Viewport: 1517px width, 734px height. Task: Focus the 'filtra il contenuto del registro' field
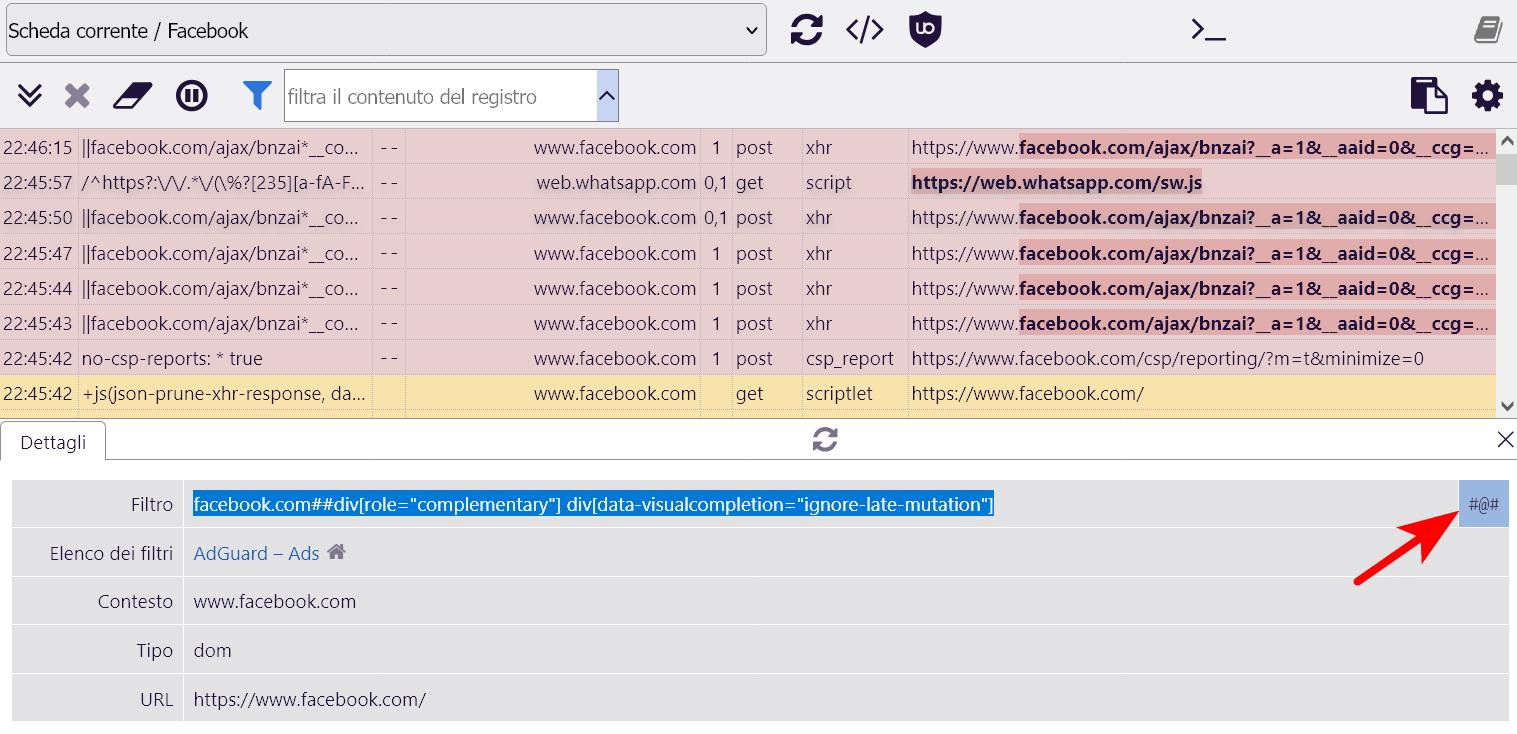441,96
